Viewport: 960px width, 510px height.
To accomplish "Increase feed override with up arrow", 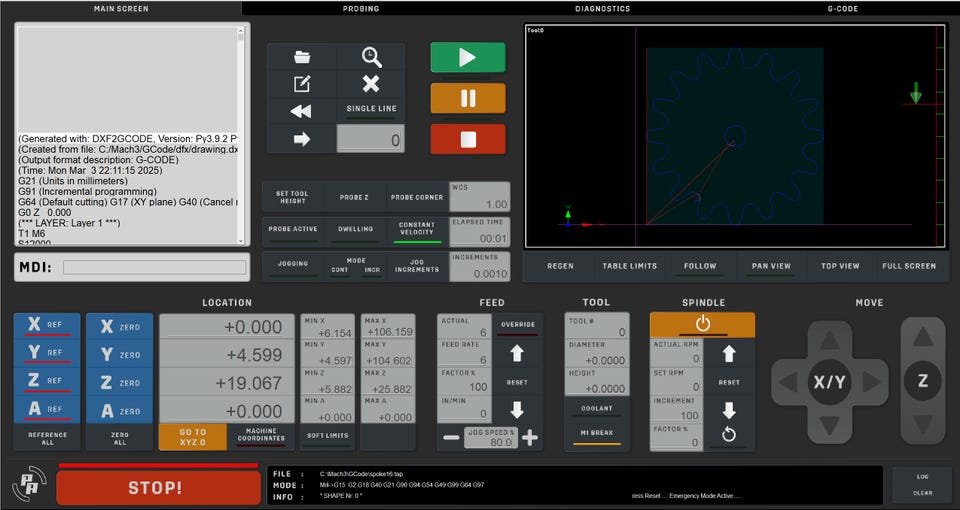I will 517,353.
